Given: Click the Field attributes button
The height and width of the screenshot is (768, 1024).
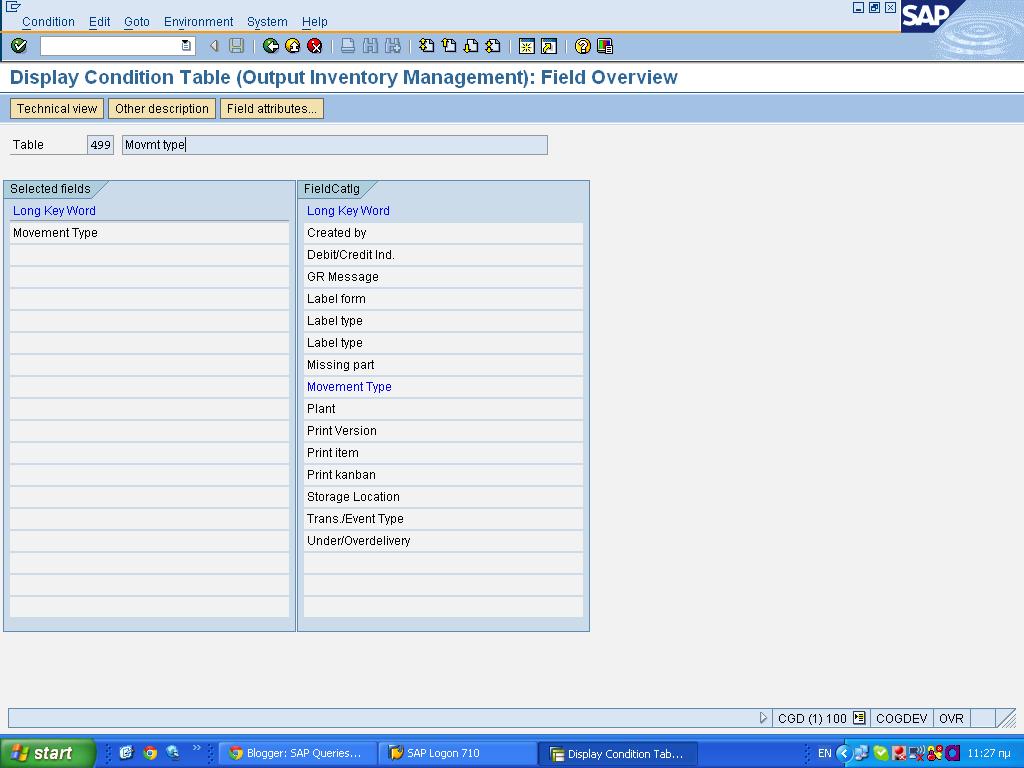Looking at the screenshot, I should pos(272,108).
